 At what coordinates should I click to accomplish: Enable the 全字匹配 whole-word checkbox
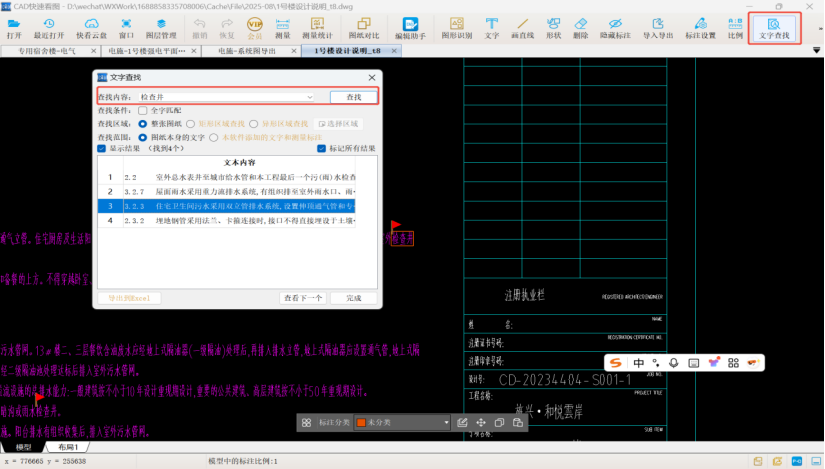point(143,110)
